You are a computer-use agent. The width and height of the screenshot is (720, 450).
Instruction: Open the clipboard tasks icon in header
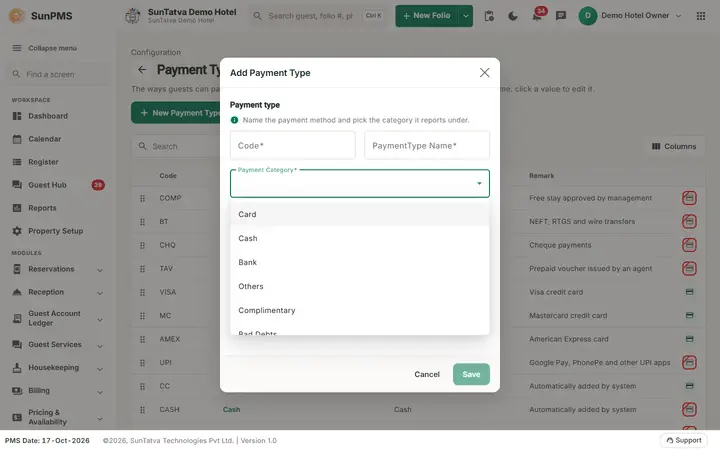(x=489, y=16)
